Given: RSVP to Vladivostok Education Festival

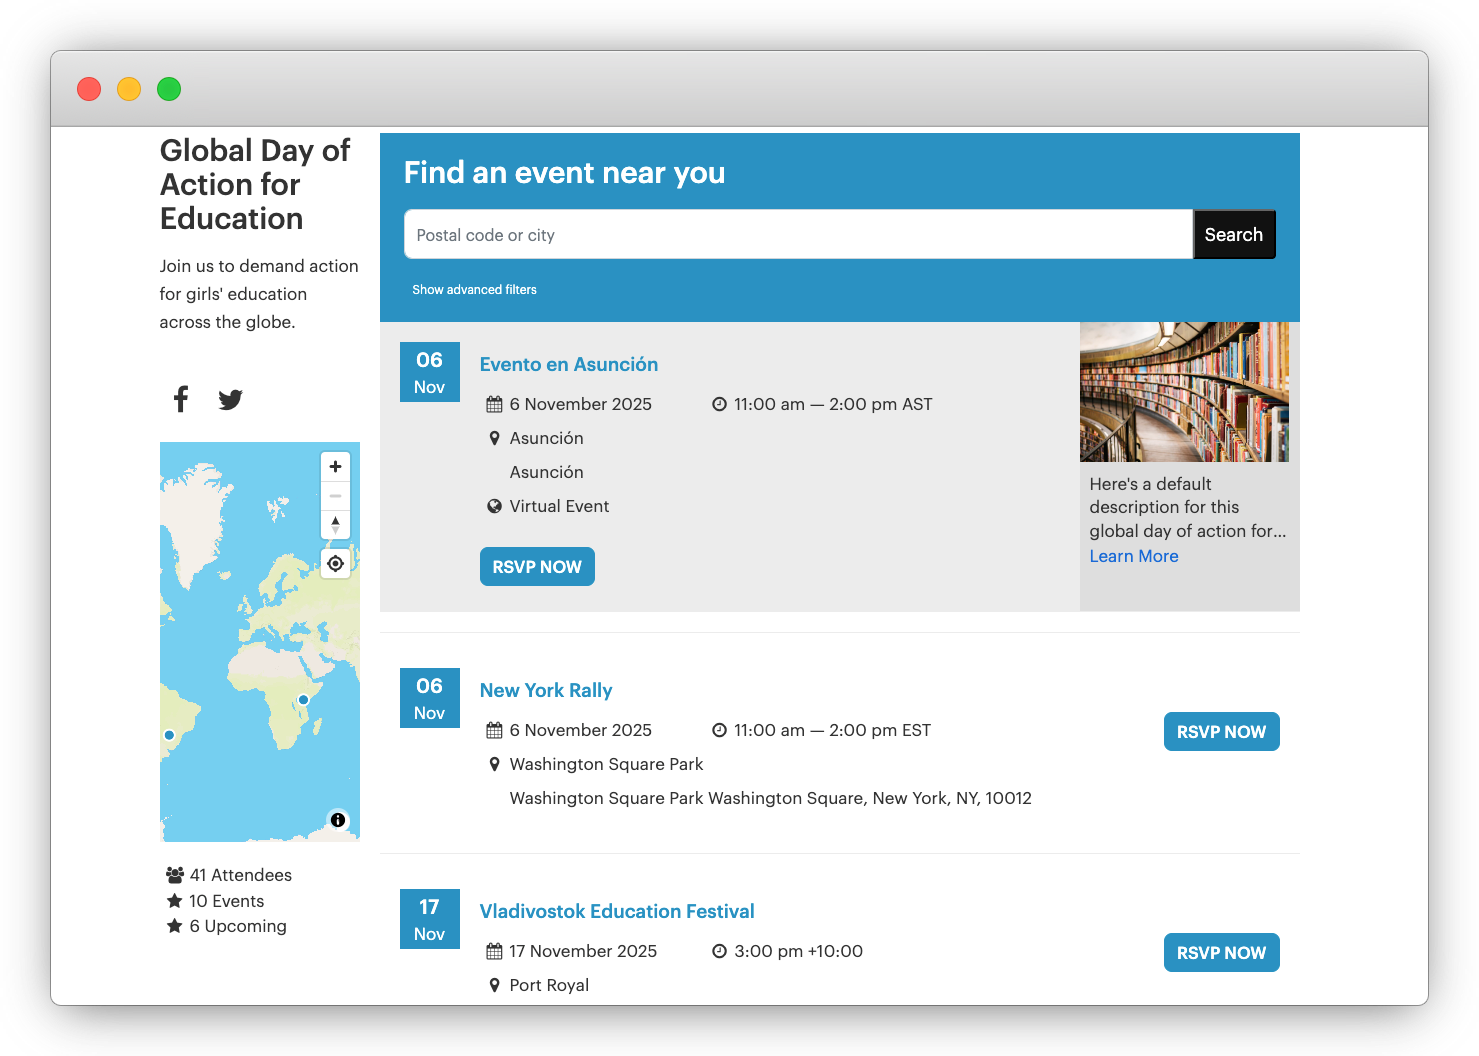Looking at the screenshot, I should tap(1221, 953).
